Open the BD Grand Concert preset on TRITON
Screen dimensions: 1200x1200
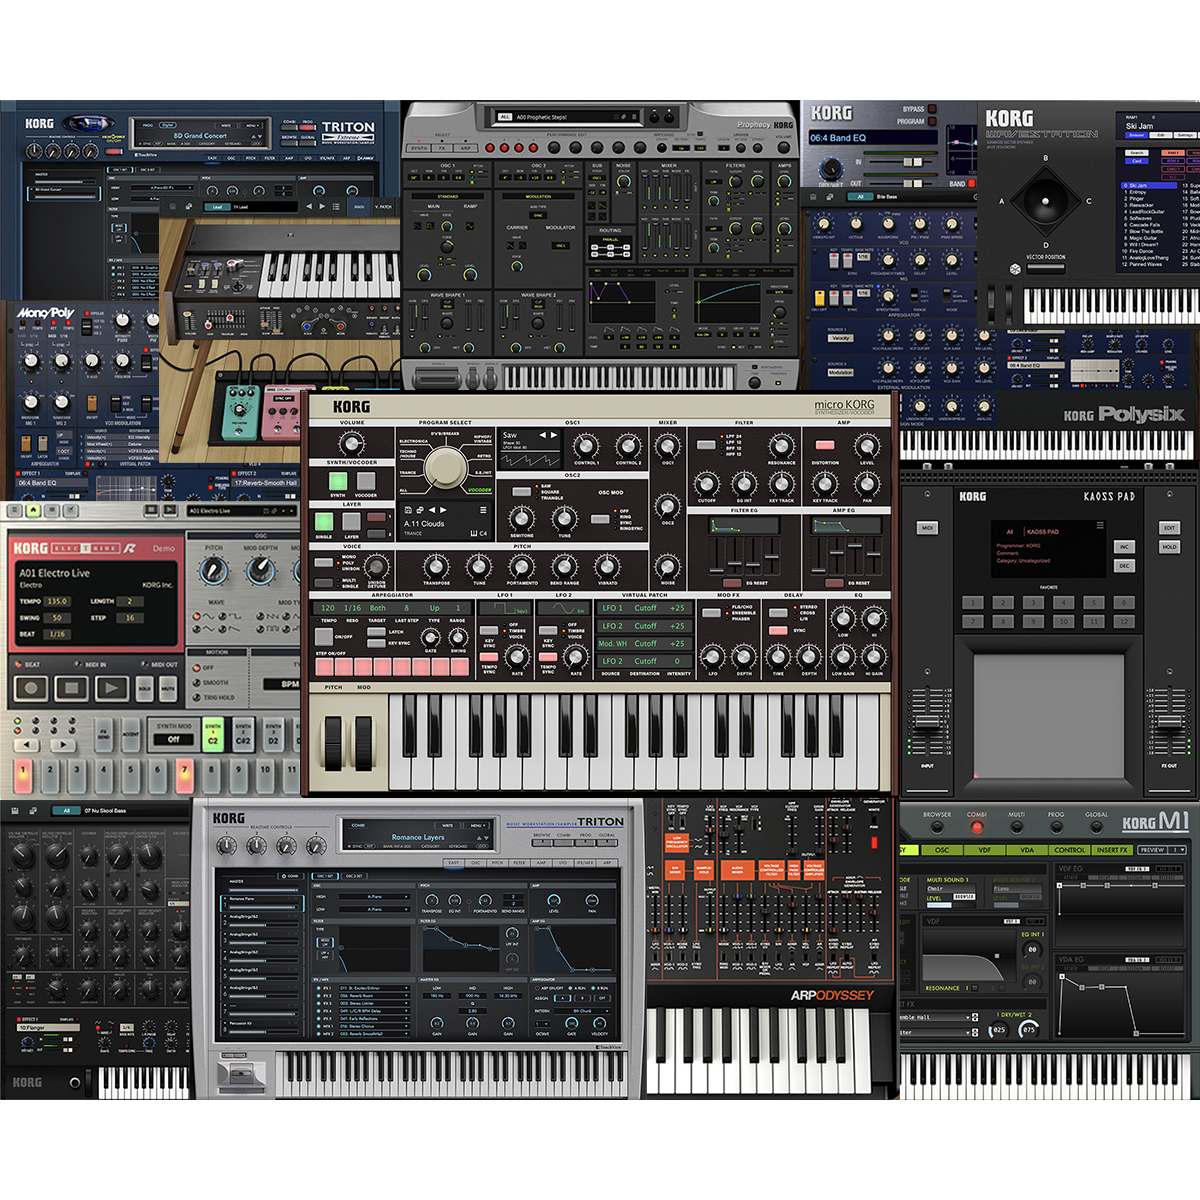(200, 135)
